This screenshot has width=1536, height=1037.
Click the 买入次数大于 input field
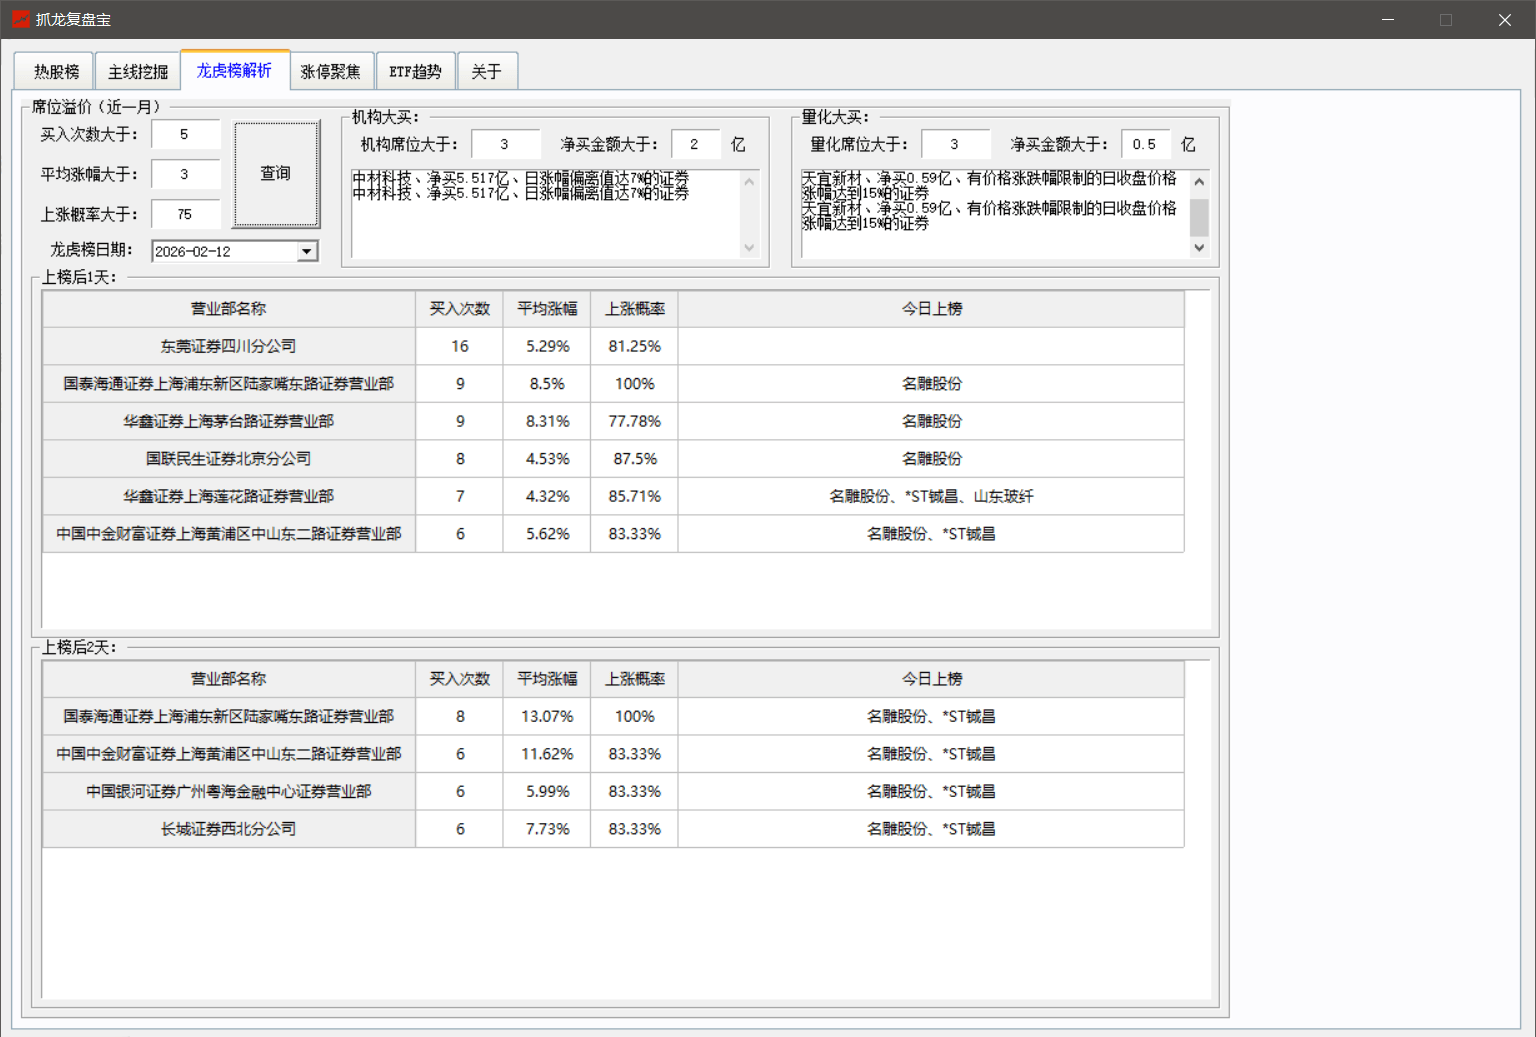point(185,134)
